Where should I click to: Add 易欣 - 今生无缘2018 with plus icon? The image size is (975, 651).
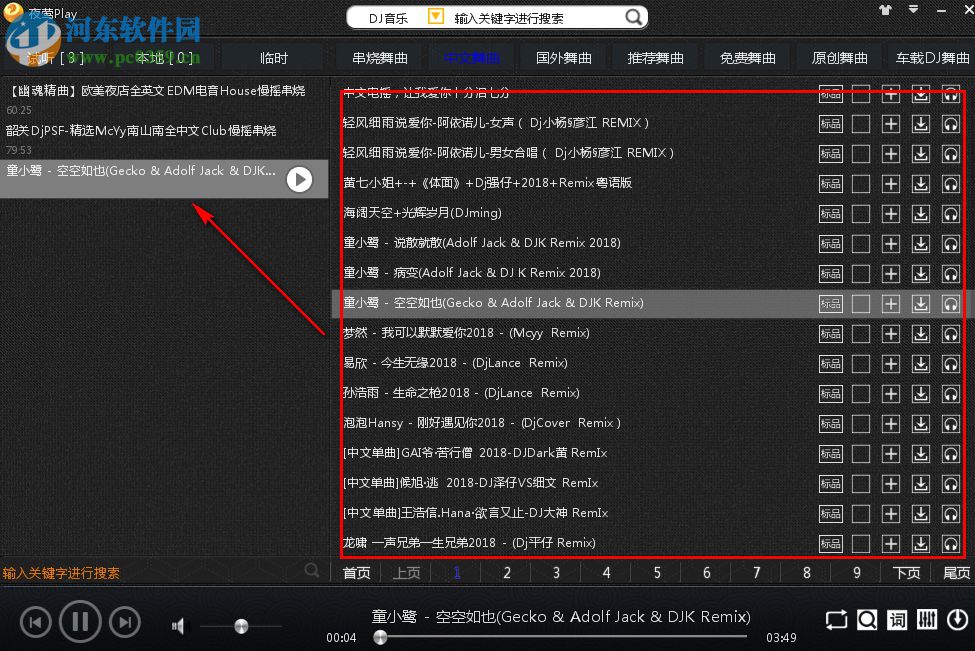pos(890,364)
